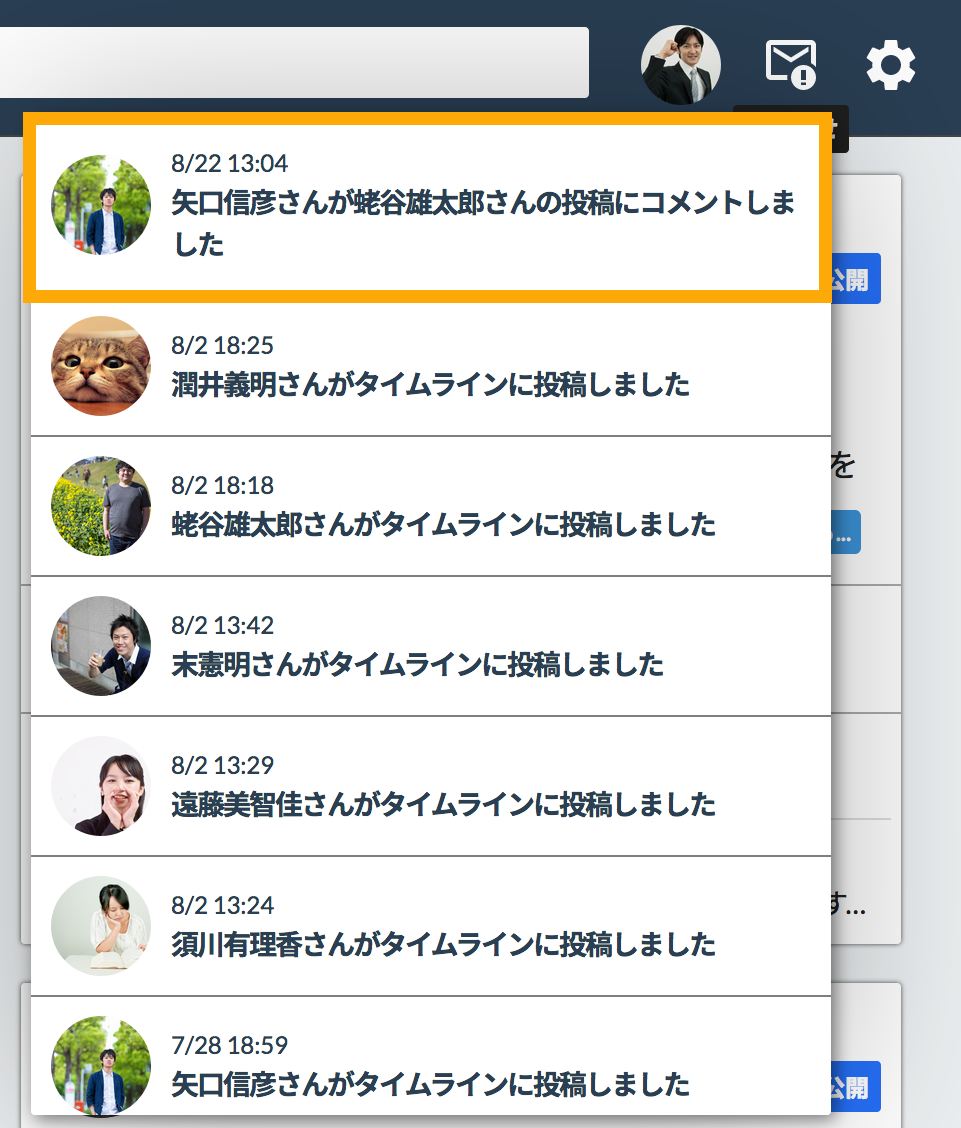The height and width of the screenshot is (1128, 961).
Task: Click the blue 公開 button at top right
Action: pyautogui.click(x=855, y=279)
